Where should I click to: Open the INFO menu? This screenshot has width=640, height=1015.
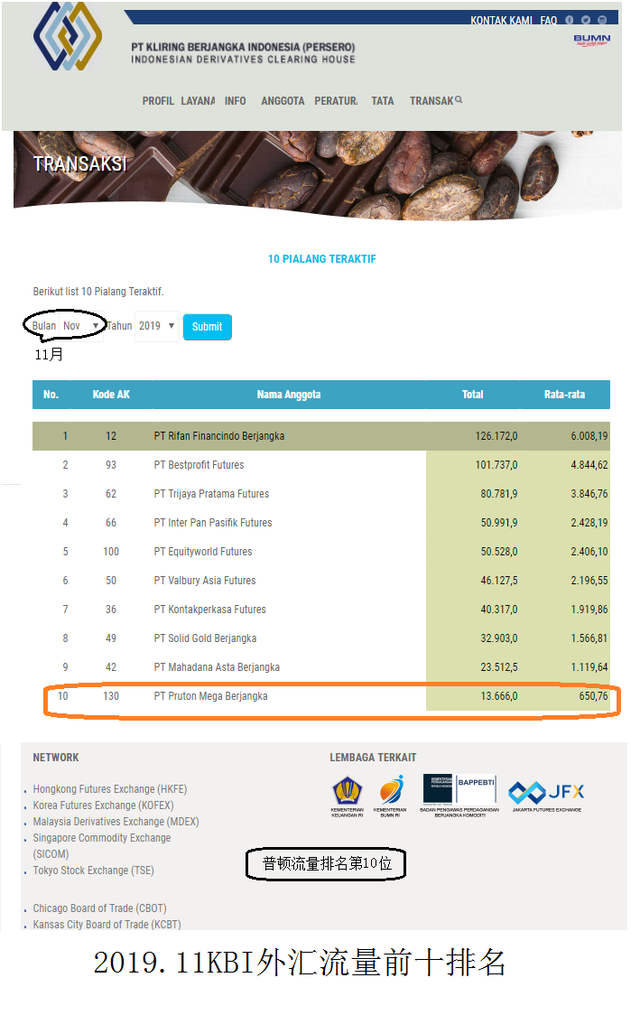click(235, 101)
